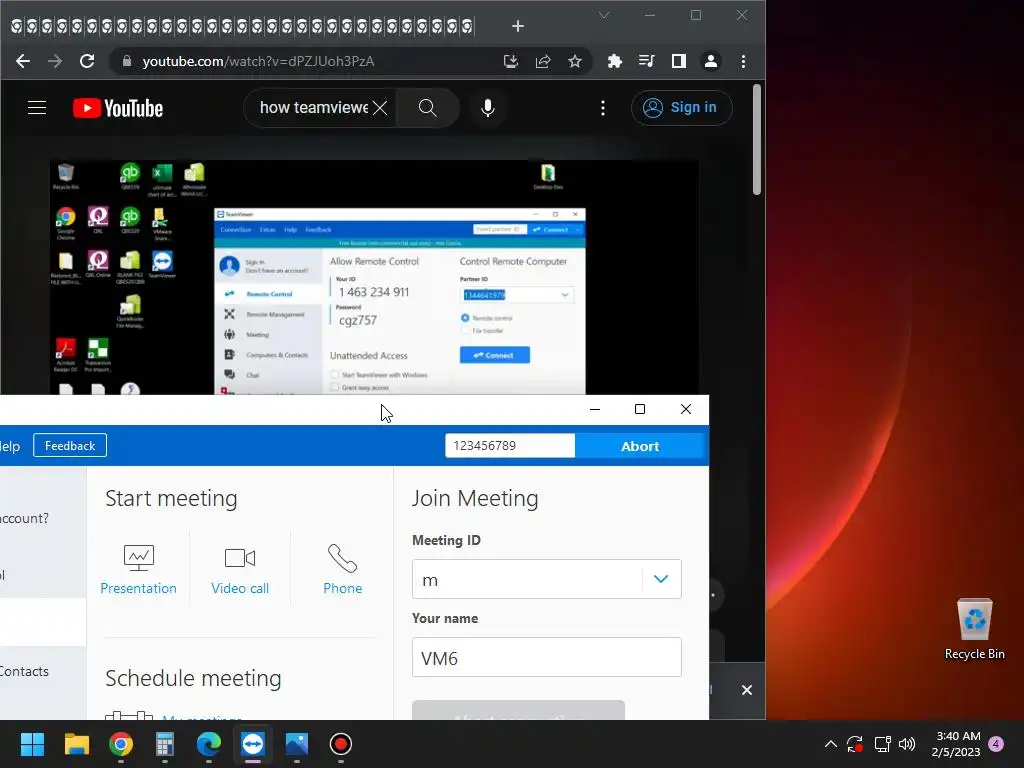Bookmark this page with star icon
The height and width of the screenshot is (768, 1024).
[x=575, y=61]
